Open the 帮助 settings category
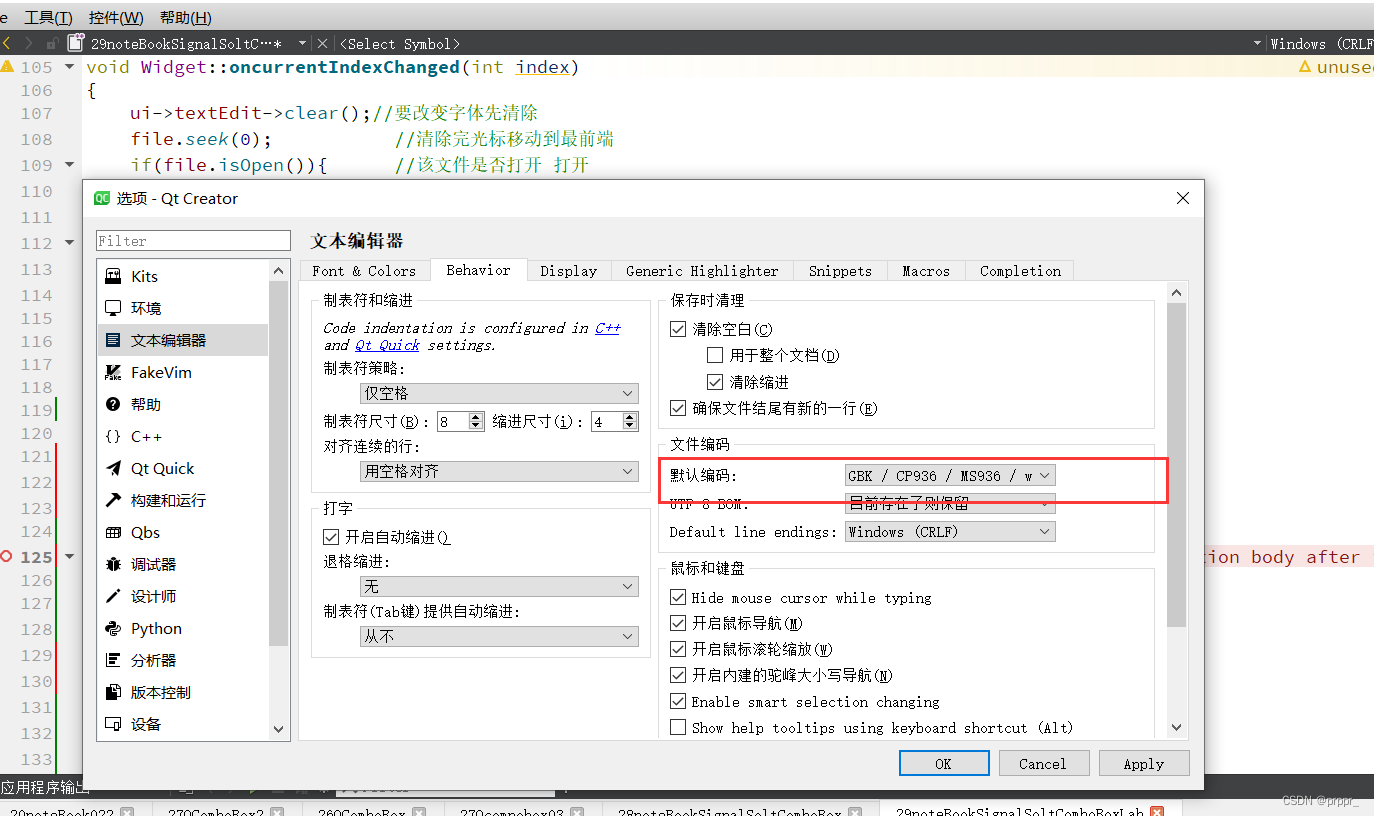This screenshot has width=1374, height=816. (183, 404)
